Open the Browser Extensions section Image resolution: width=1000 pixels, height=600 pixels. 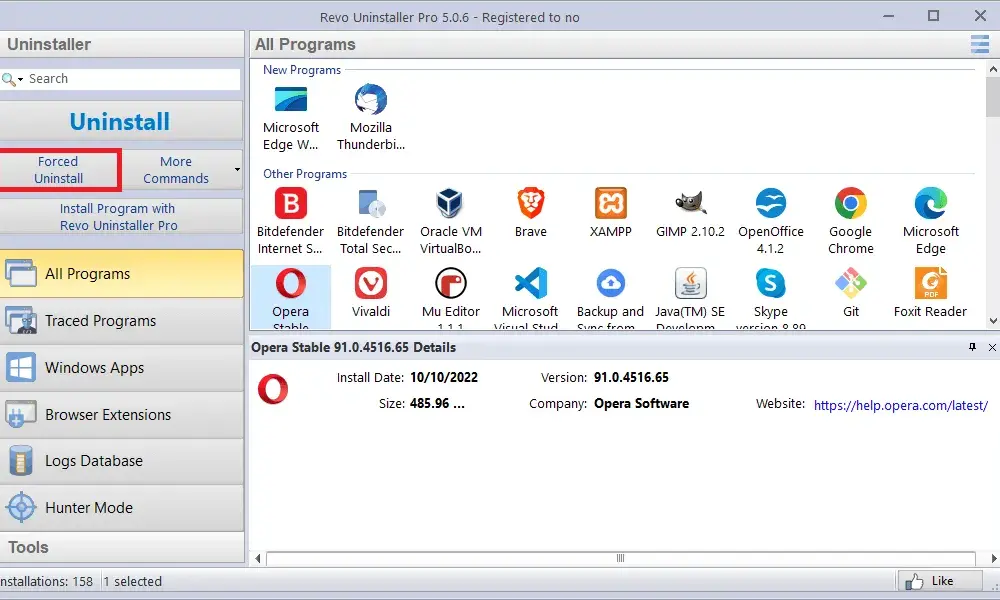(121, 414)
